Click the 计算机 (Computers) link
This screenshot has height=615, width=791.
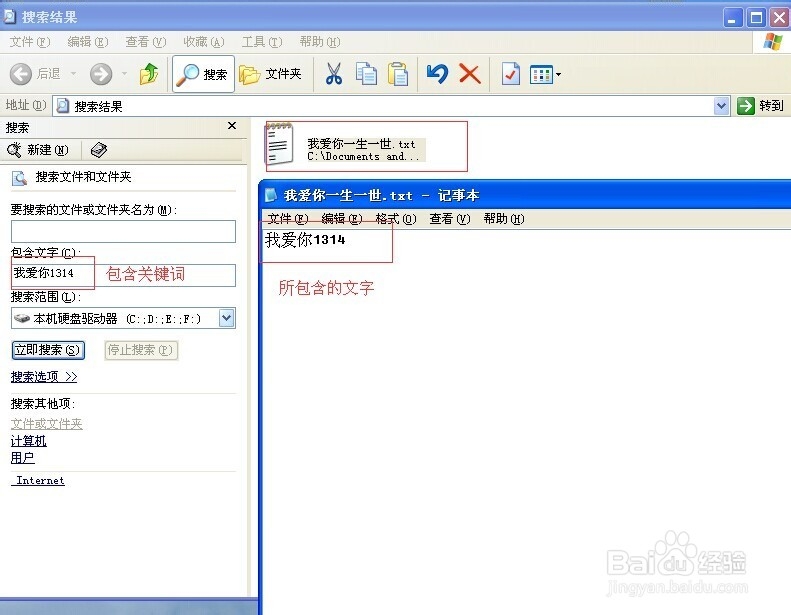[x=29, y=441]
